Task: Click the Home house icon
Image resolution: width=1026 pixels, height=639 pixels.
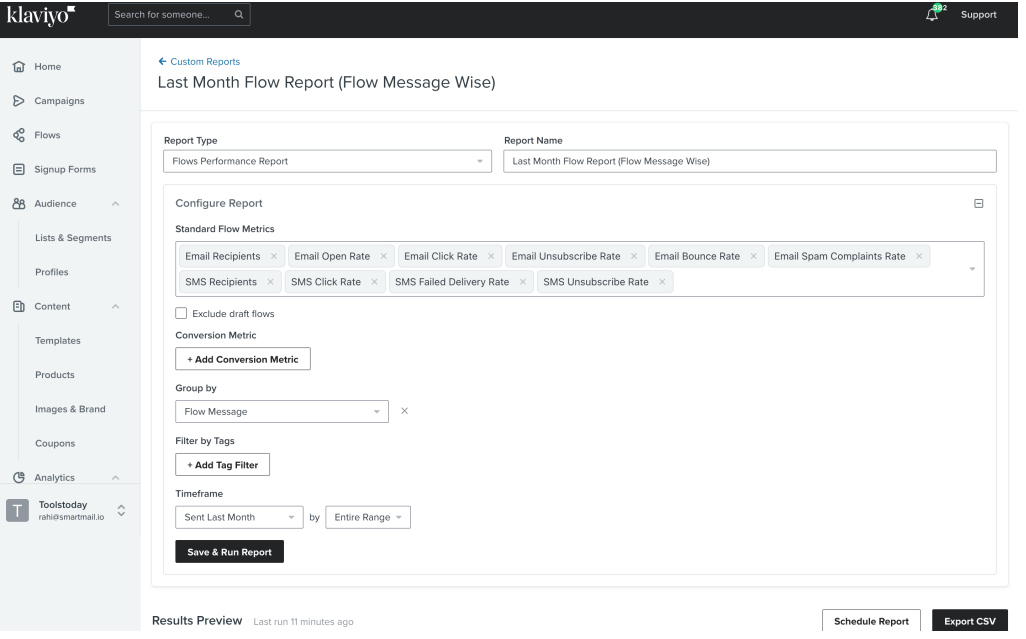Action: pos(19,66)
